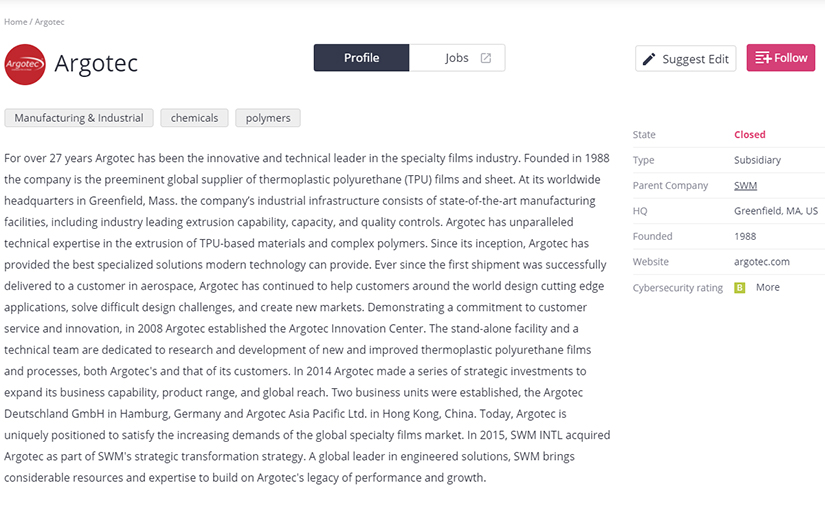The image size is (825, 516).
Task: Click the Parent Company label
Action: 670,186
